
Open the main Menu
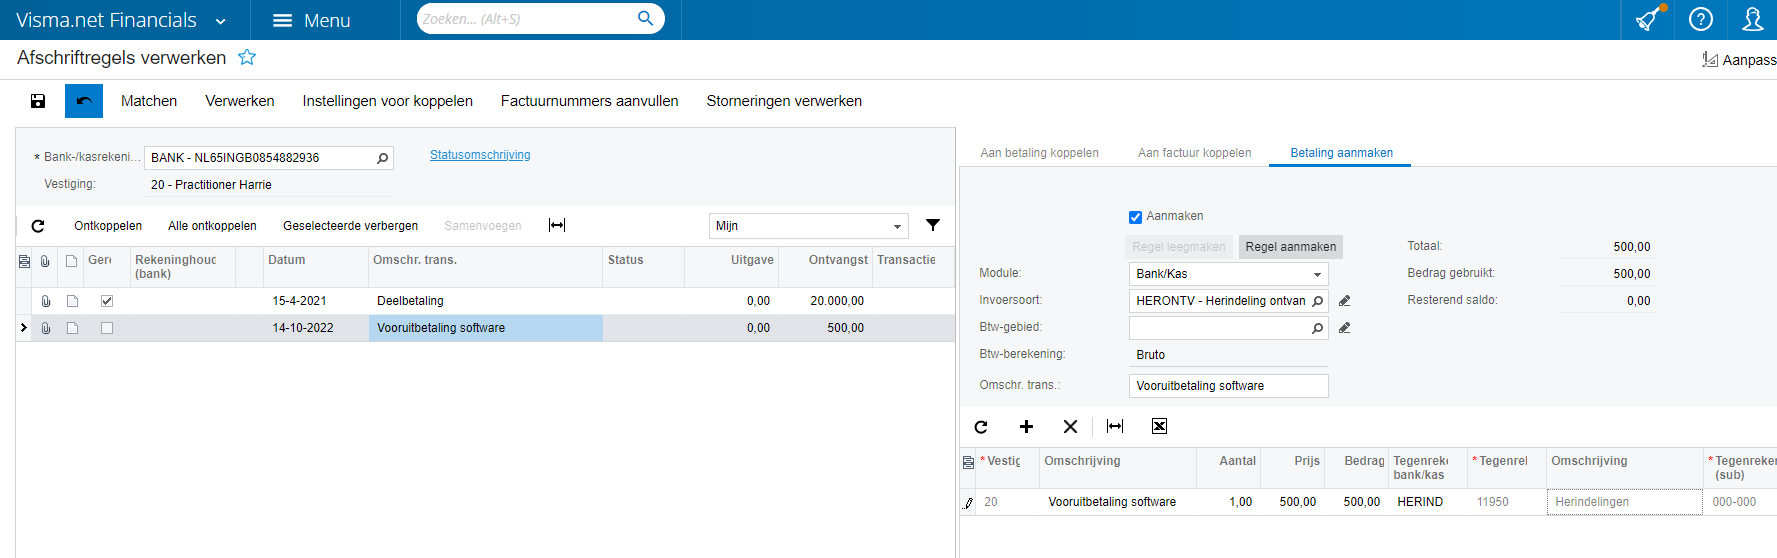pyautogui.click(x=311, y=20)
